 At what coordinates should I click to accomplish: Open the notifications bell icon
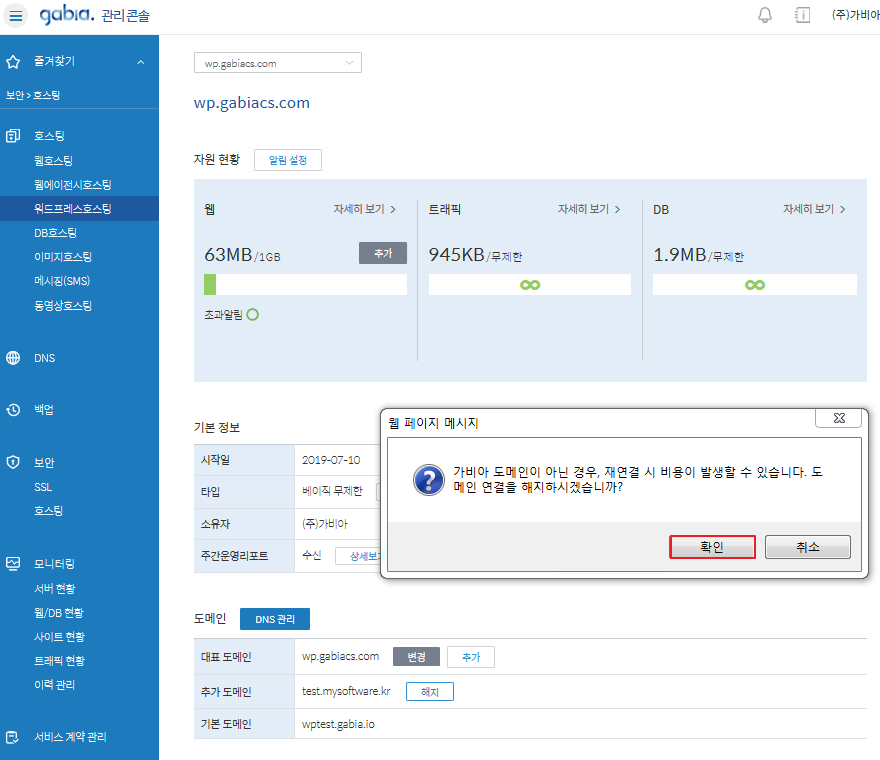764,15
